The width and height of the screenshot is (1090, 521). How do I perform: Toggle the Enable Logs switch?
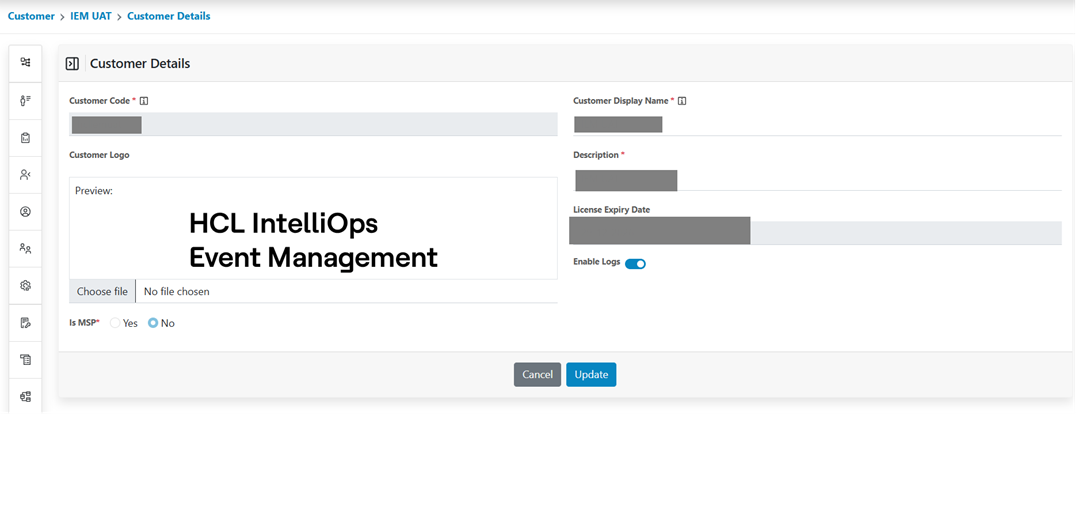click(x=635, y=264)
